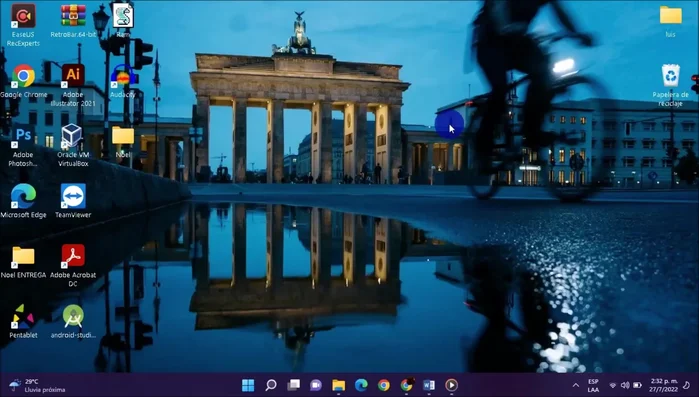Open File Explorer from the taskbar
This screenshot has width=699, height=397.
pyautogui.click(x=338, y=385)
